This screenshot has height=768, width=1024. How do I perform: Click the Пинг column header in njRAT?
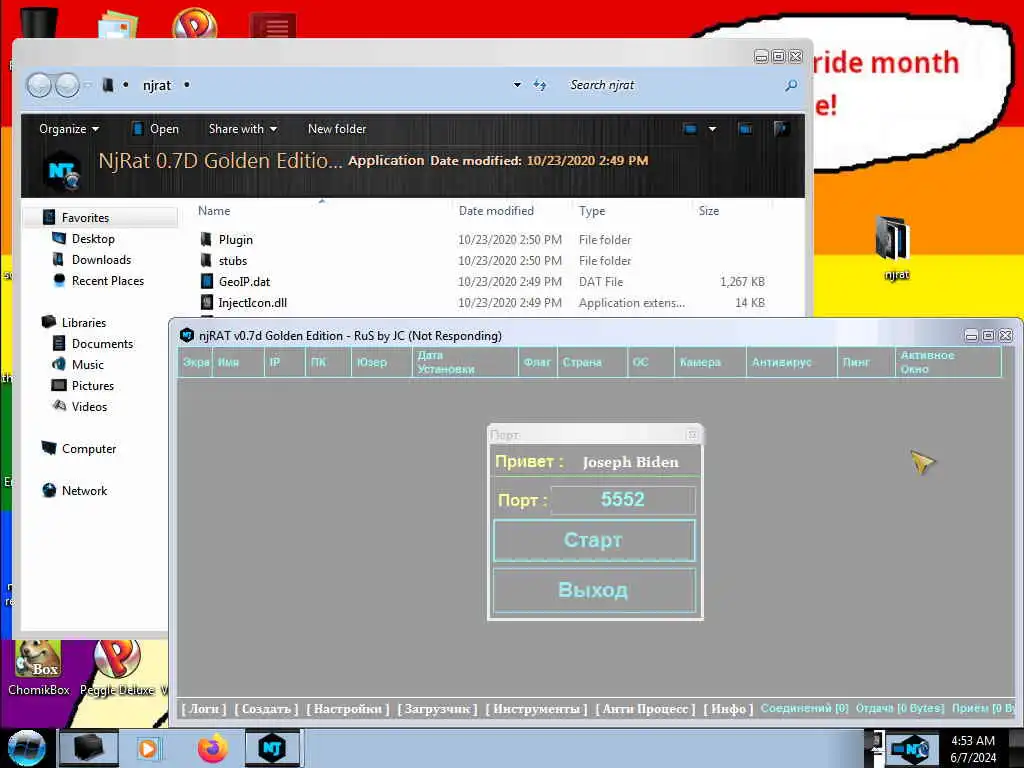click(866, 362)
